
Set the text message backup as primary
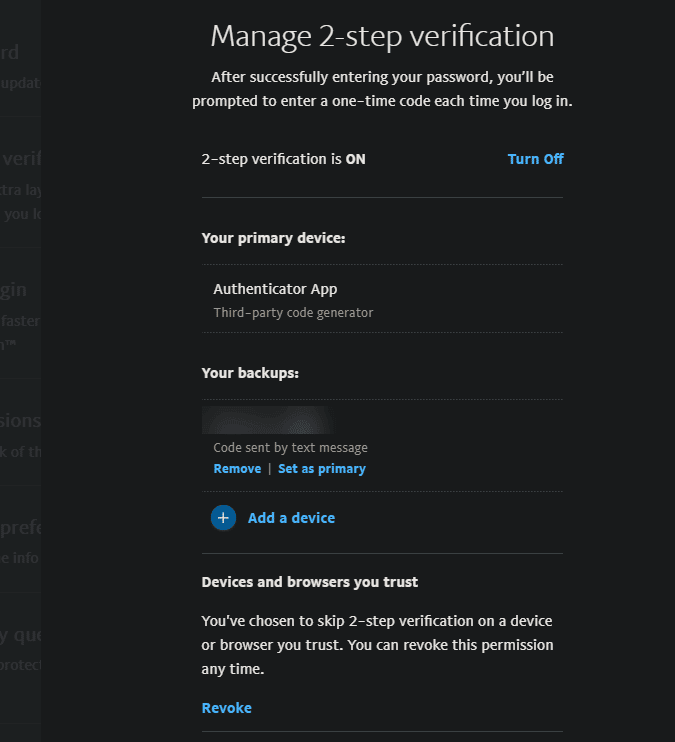coord(322,469)
